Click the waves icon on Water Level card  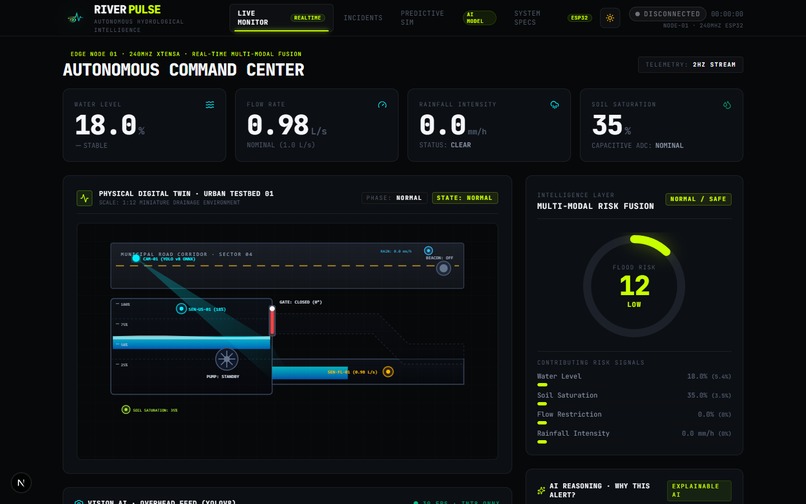click(x=210, y=105)
